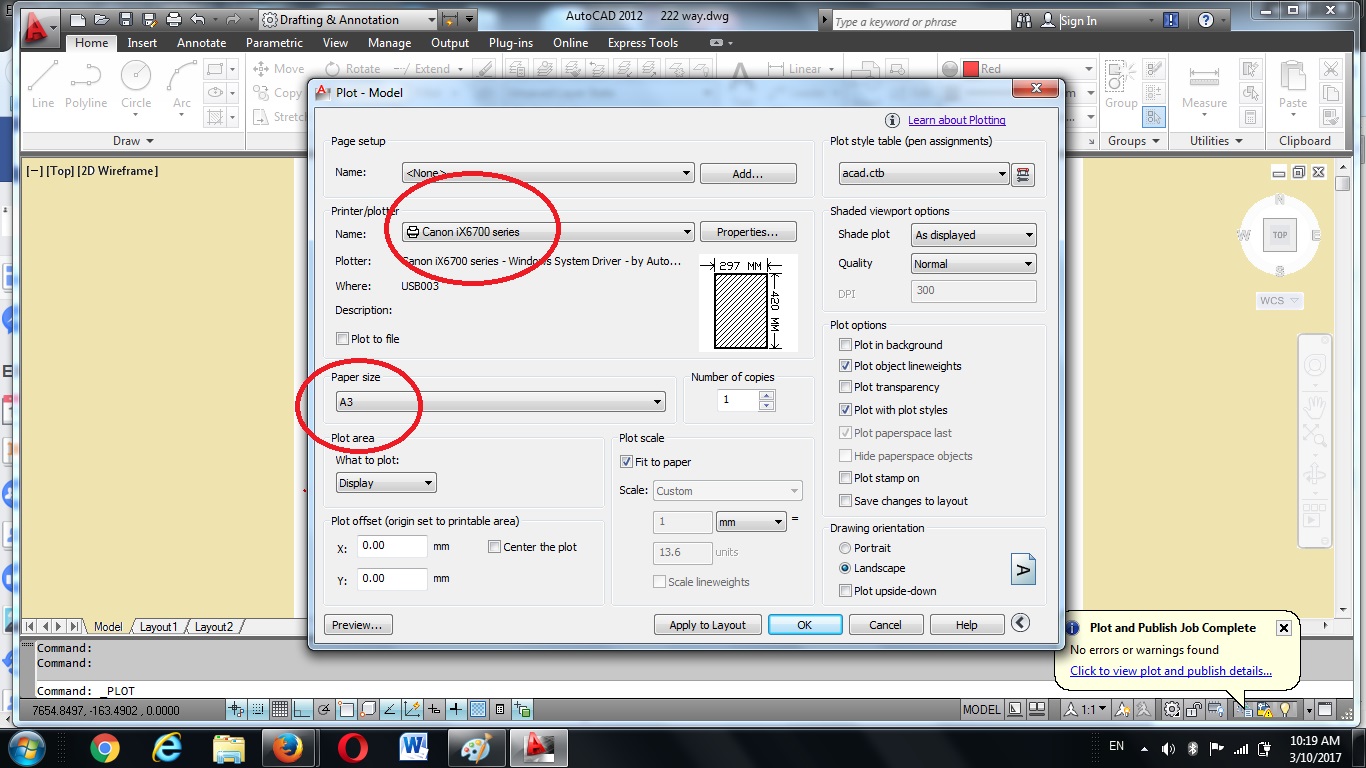
Task: Switch to the Insert ribbon tab
Action: click(142, 43)
